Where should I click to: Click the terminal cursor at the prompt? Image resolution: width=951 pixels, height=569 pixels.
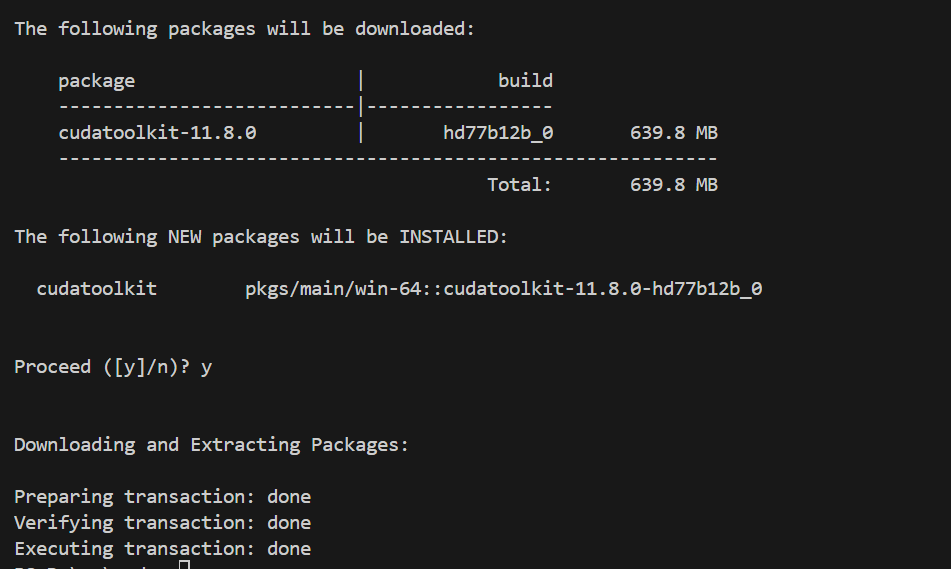[183, 565]
